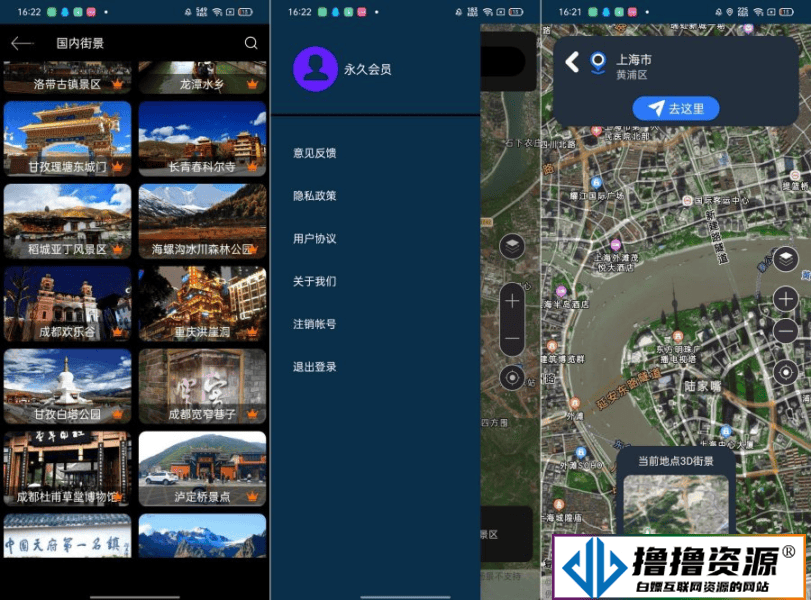Tap the plus zoom icon on the dimmed middle map

click(x=512, y=301)
